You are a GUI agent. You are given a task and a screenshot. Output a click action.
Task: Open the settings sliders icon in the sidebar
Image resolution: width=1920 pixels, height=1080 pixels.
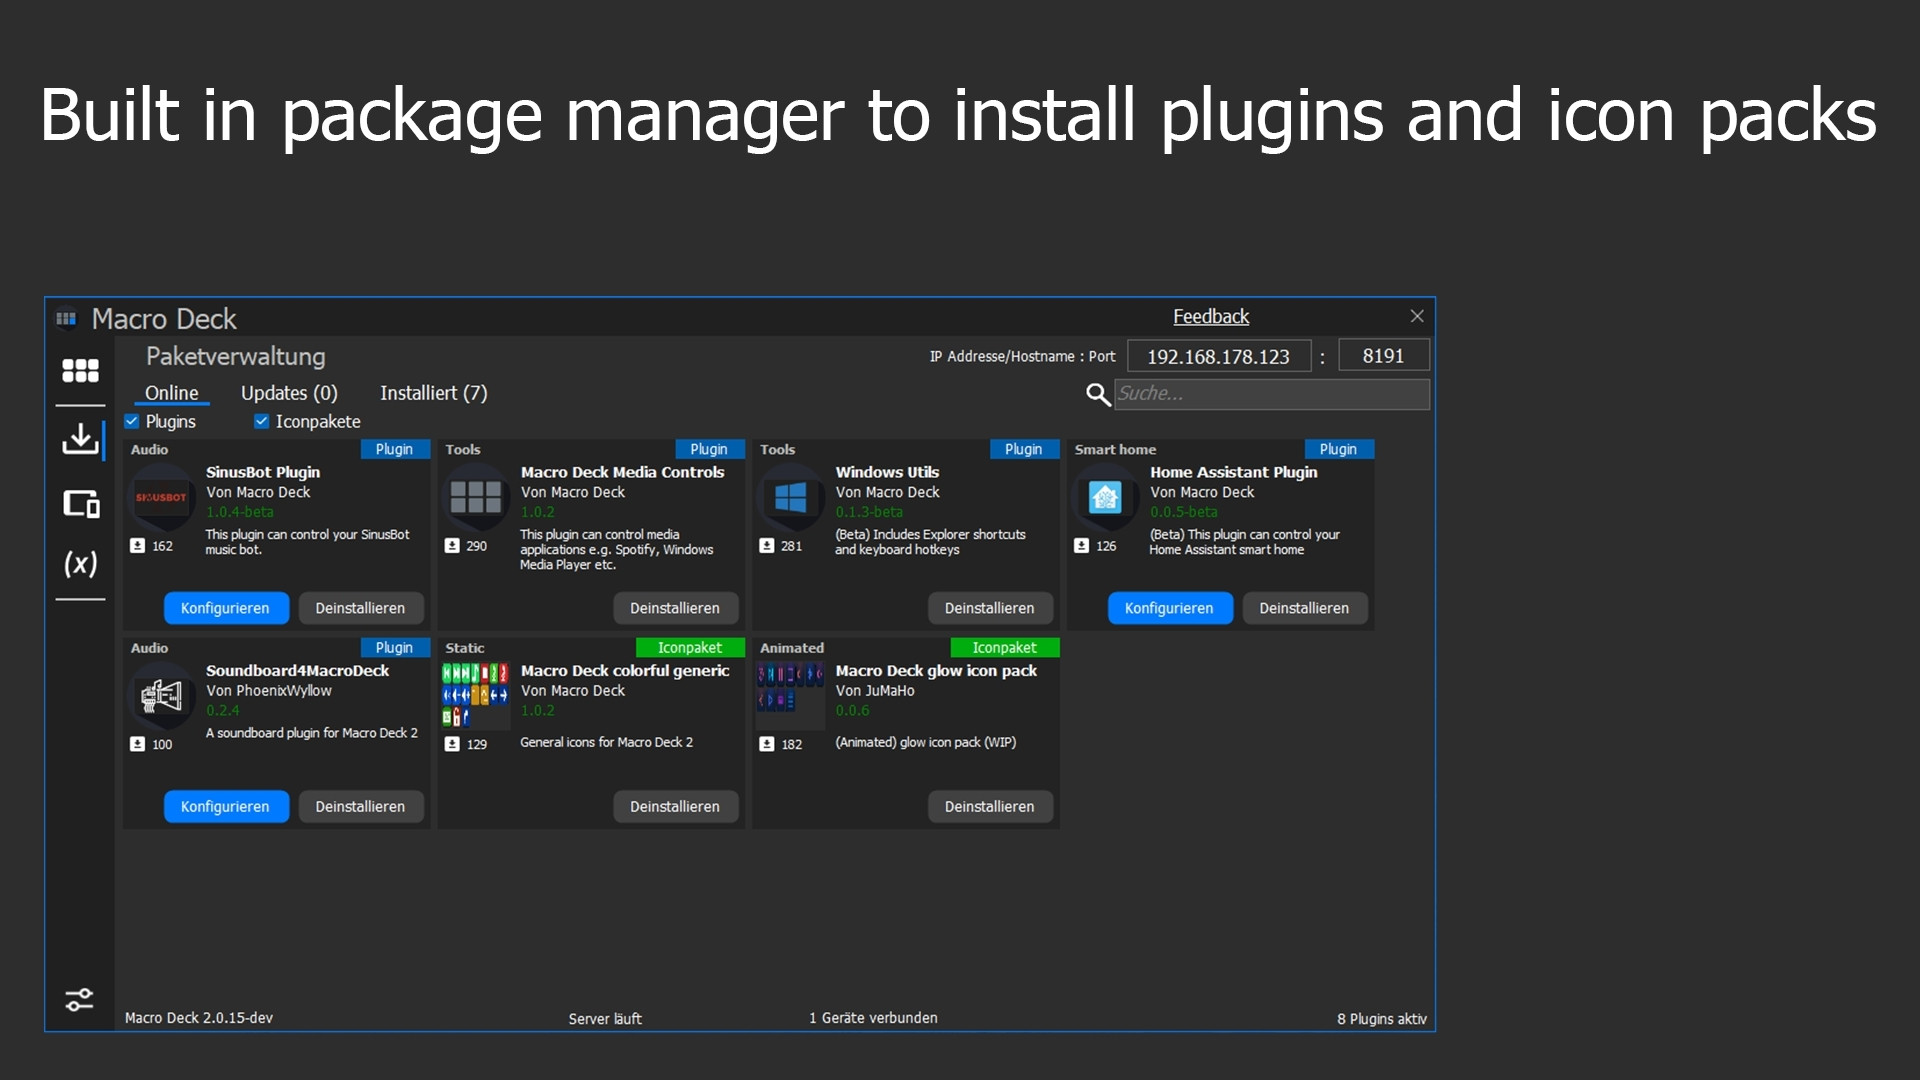[x=79, y=999]
